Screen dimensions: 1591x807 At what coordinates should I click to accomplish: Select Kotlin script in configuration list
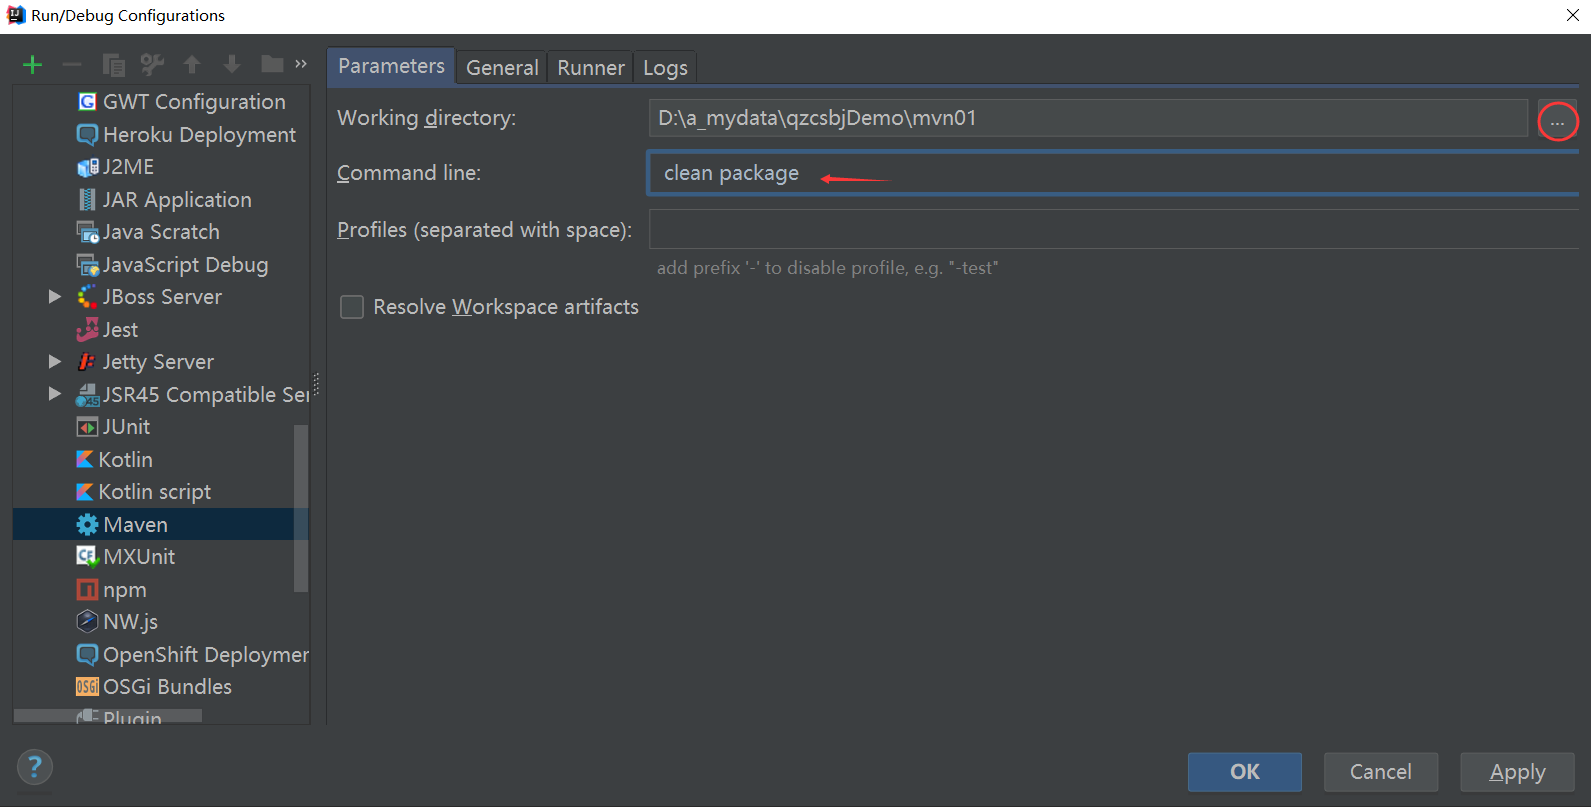click(x=154, y=492)
